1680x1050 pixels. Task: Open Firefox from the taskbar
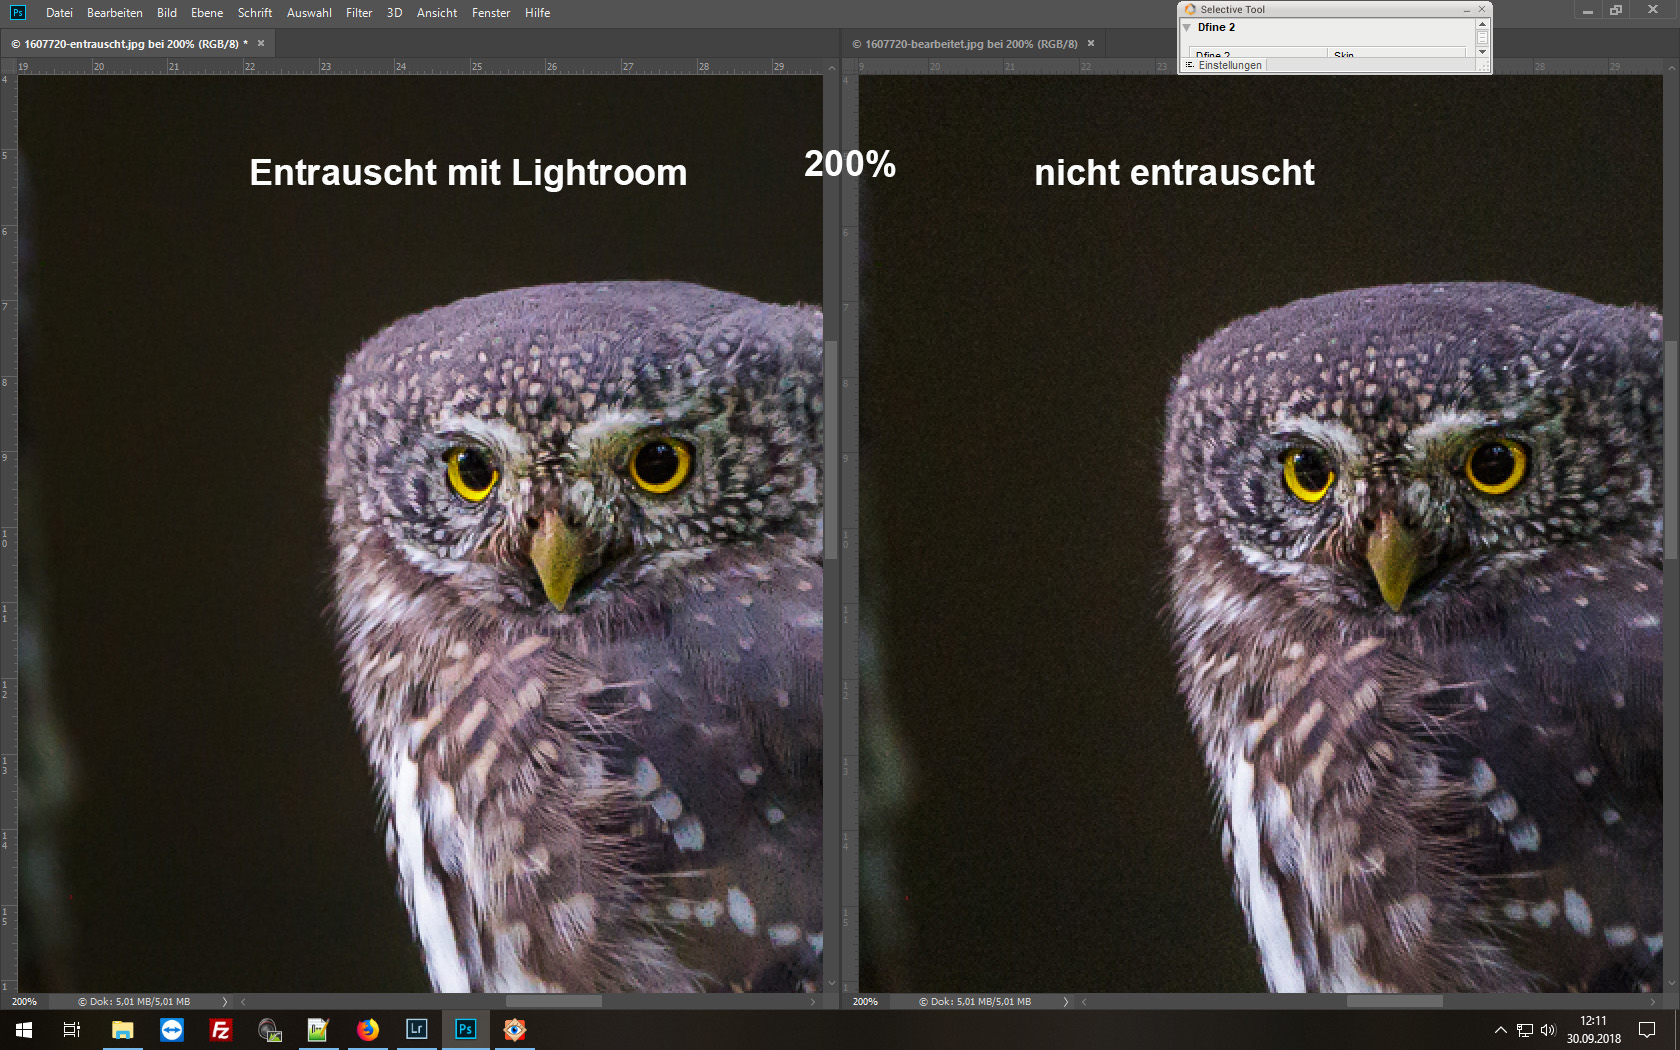click(368, 1029)
